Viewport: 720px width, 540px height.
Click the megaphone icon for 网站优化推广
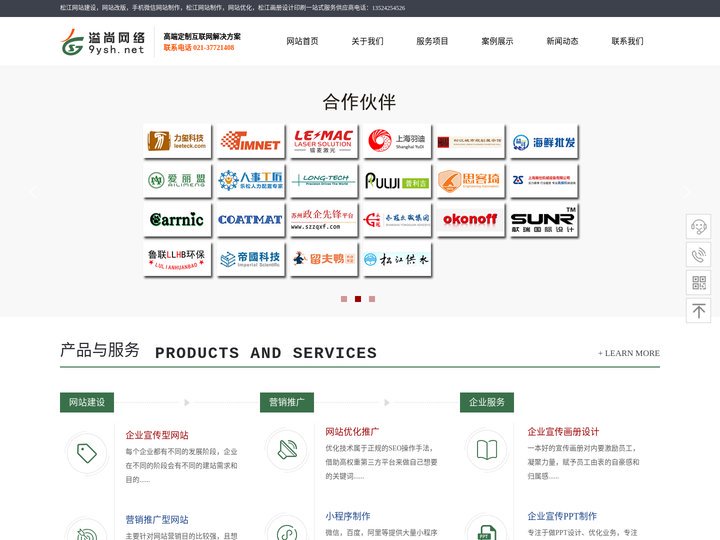(x=287, y=450)
